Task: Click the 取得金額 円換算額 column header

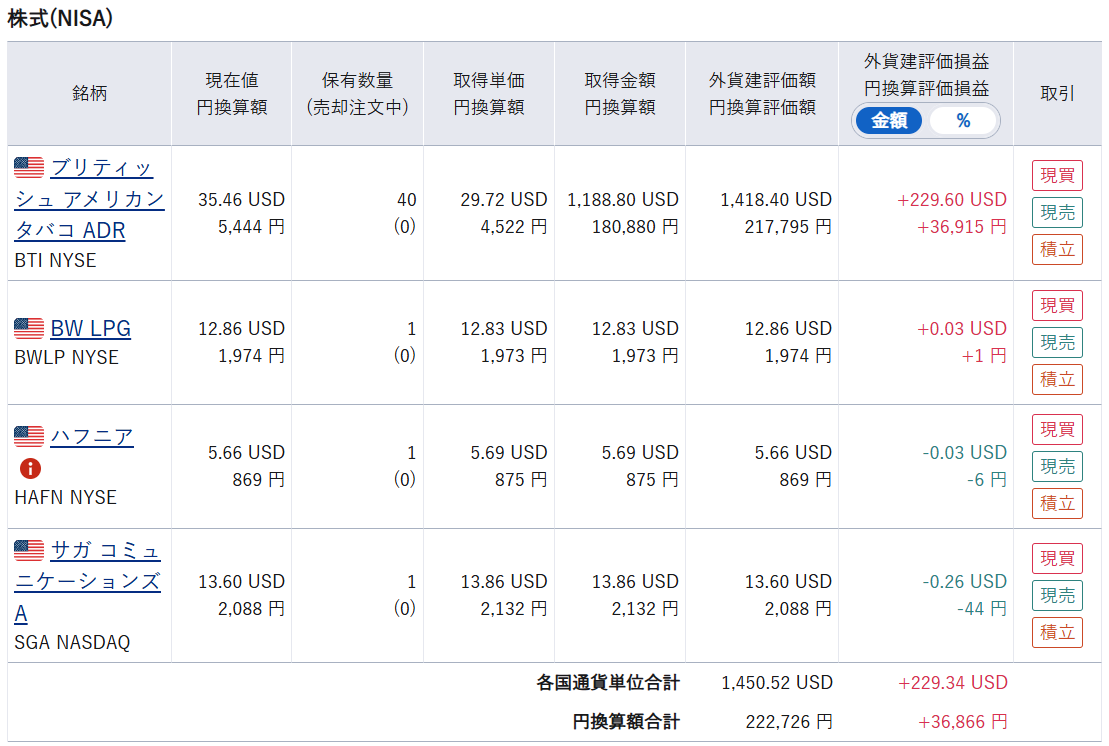Action: (620, 93)
